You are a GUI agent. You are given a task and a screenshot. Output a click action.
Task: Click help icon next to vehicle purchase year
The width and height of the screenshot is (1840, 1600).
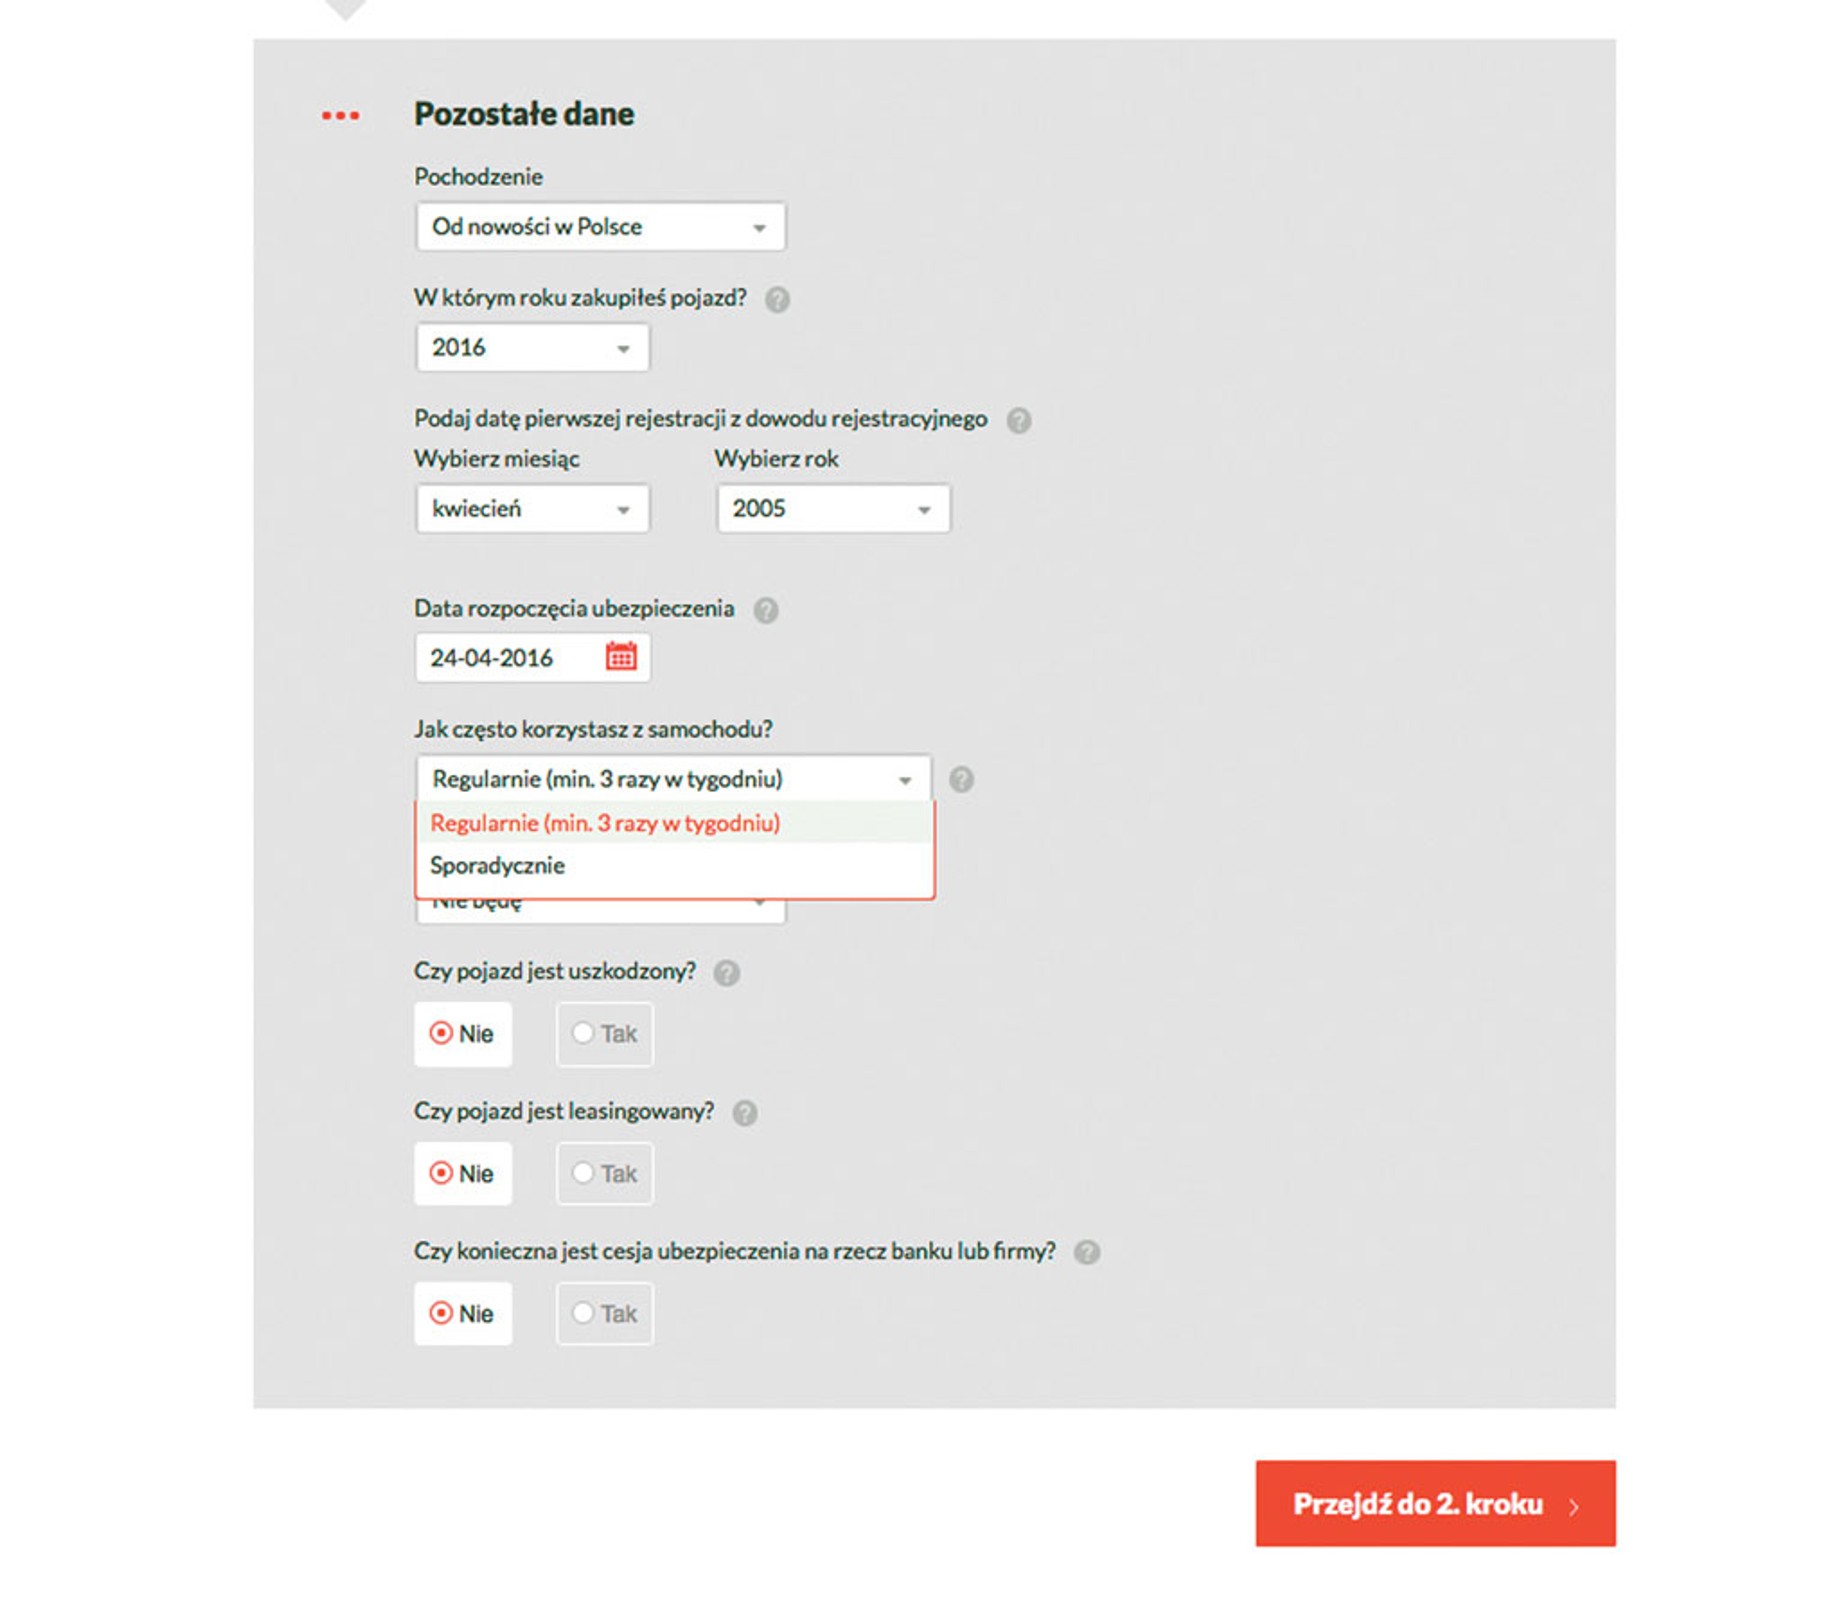coord(777,299)
